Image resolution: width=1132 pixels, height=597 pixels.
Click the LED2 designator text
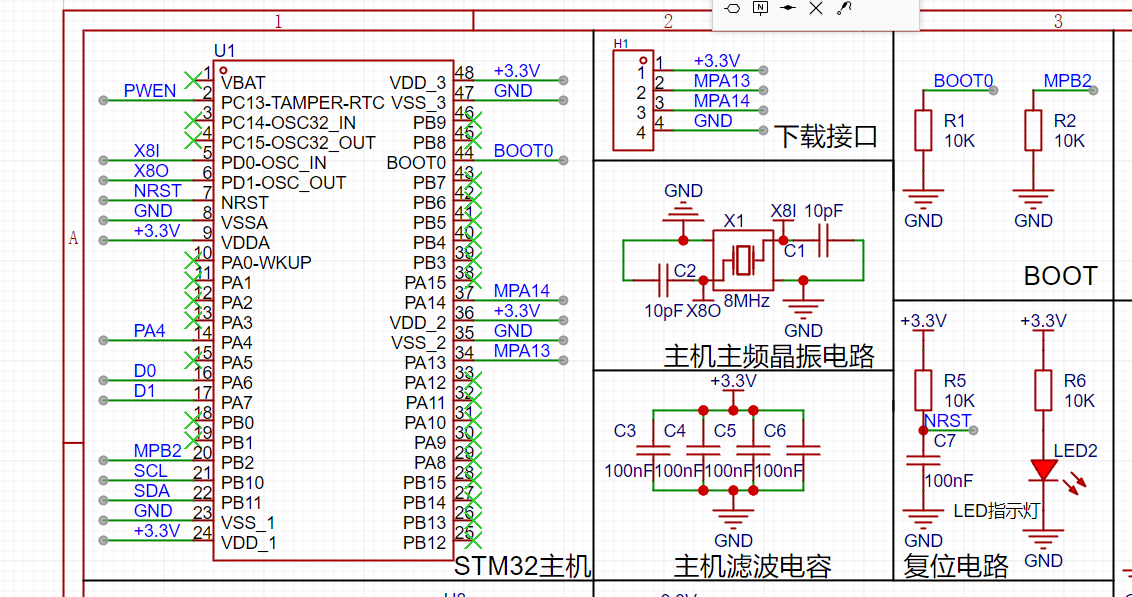pyautogui.click(x=1076, y=451)
